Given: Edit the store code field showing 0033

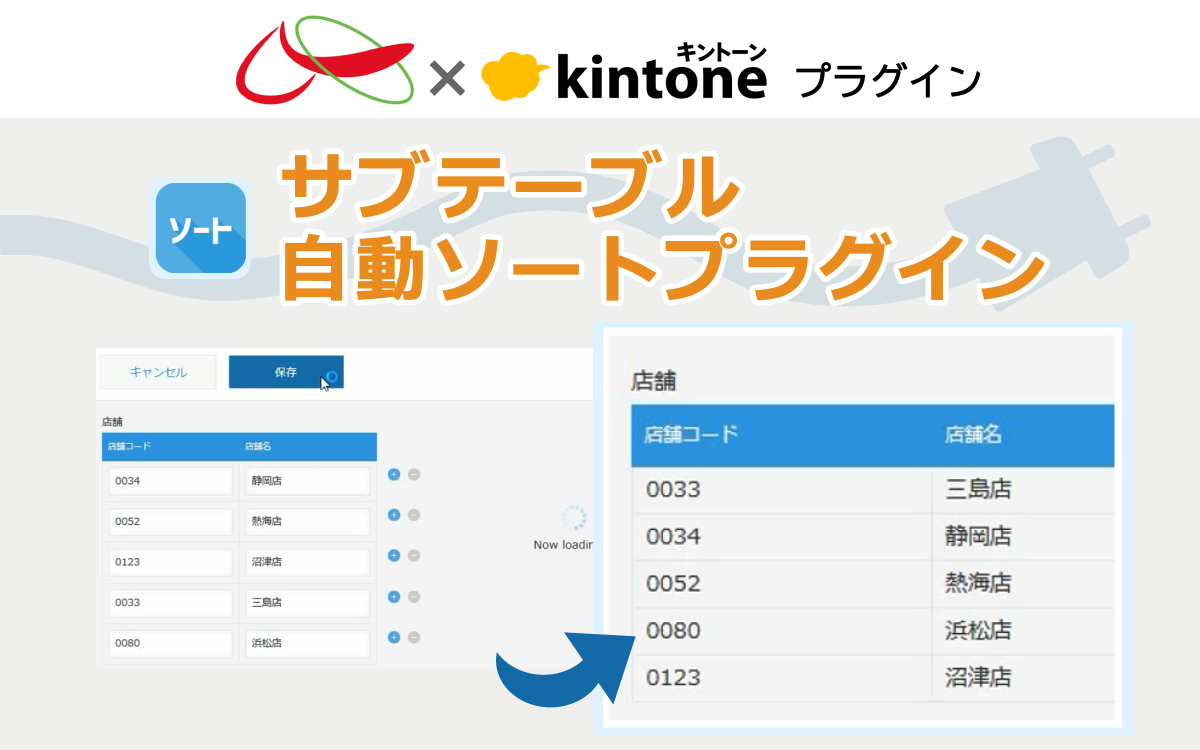Looking at the screenshot, I should (170, 603).
